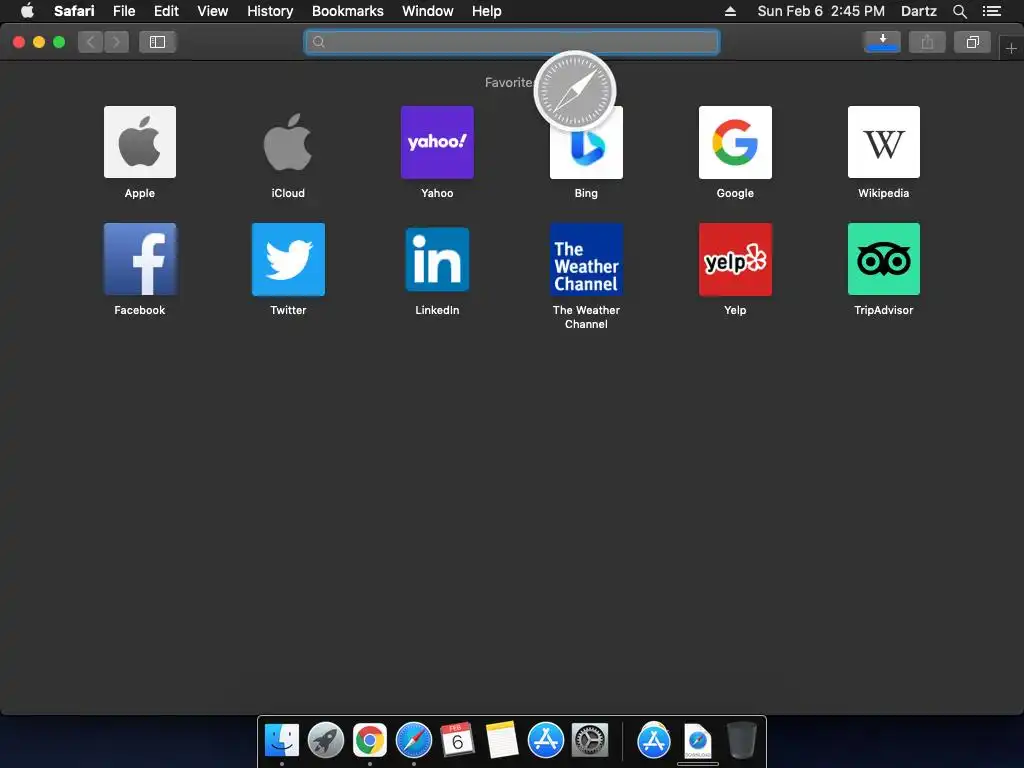Open the Apple favorite tile
This screenshot has width=1024, height=768.
140,142
